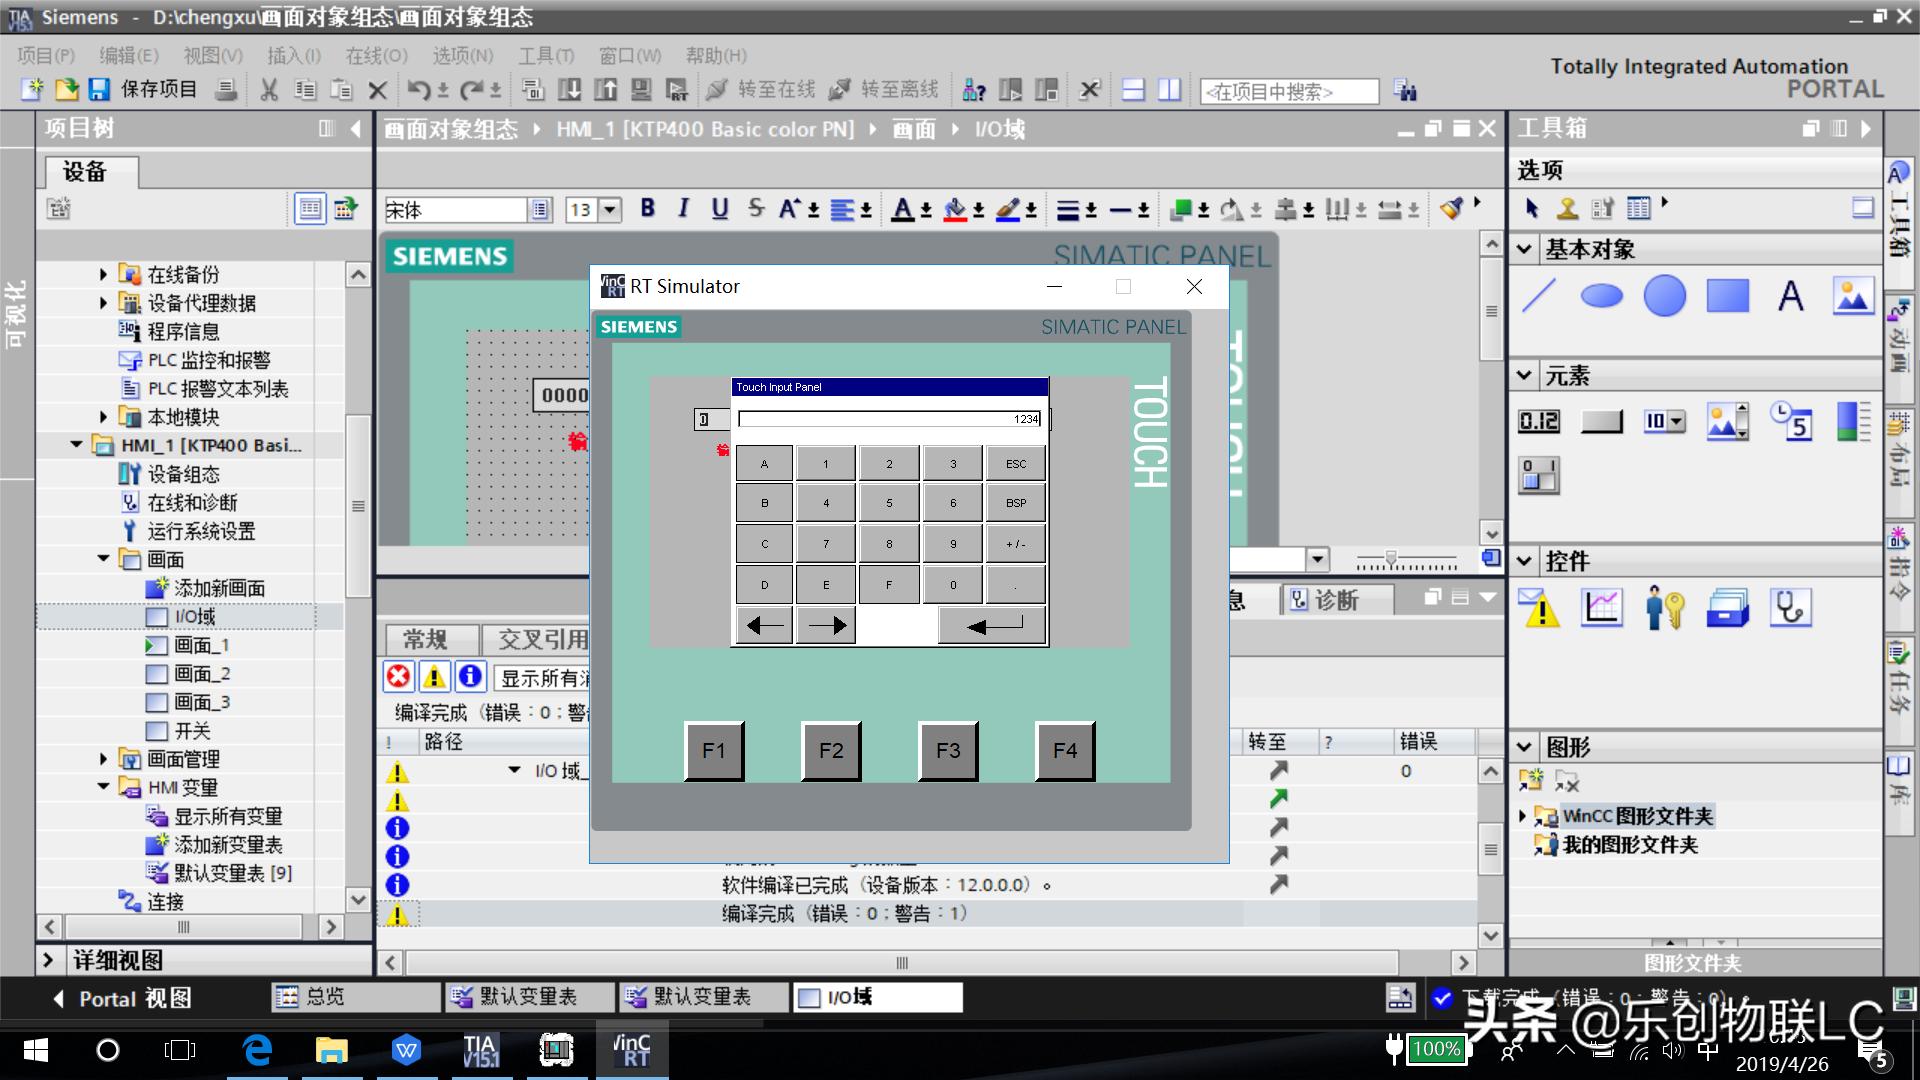Toggle bold formatting B
The width and height of the screenshot is (1920, 1080).
click(648, 208)
